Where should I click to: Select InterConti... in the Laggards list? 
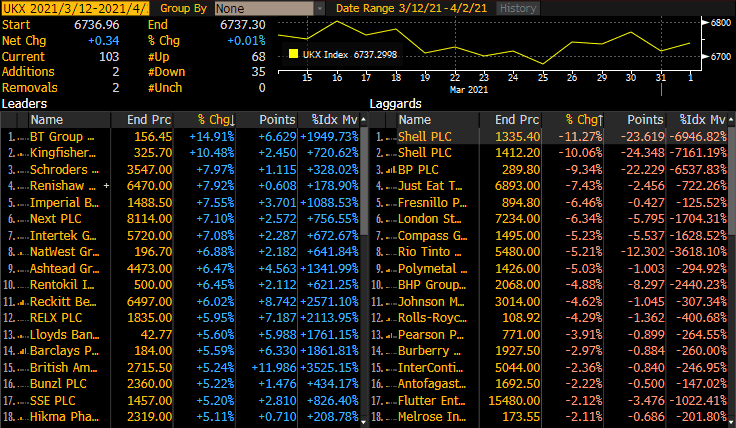(x=548, y=367)
